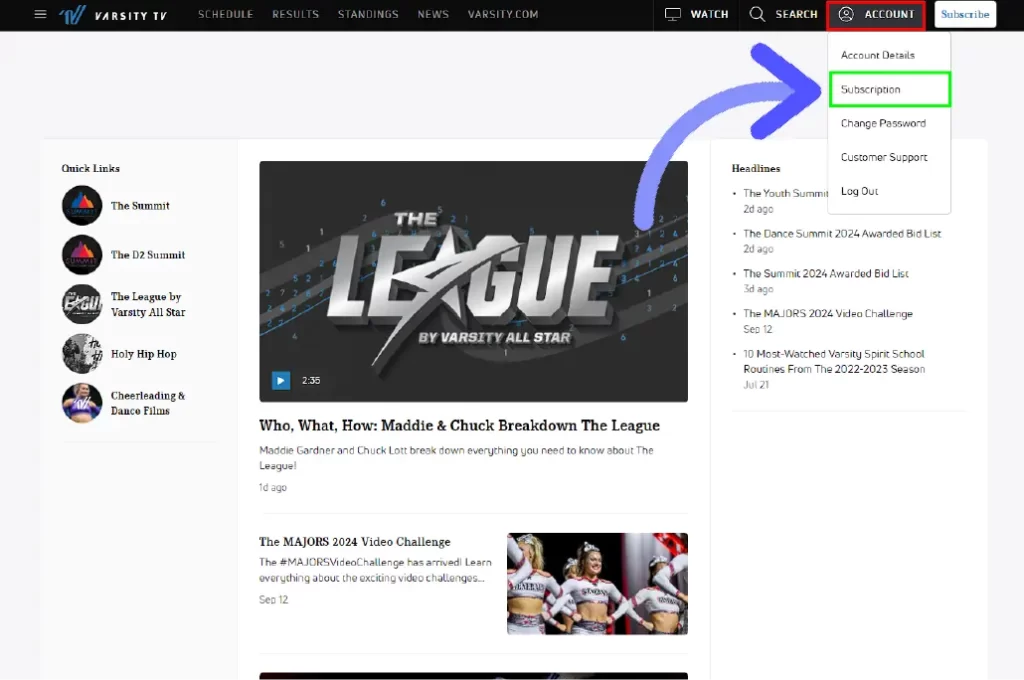Image resolution: width=1024 pixels, height=680 pixels.
Task: Open The Youth Summit headline
Action: [x=785, y=193]
